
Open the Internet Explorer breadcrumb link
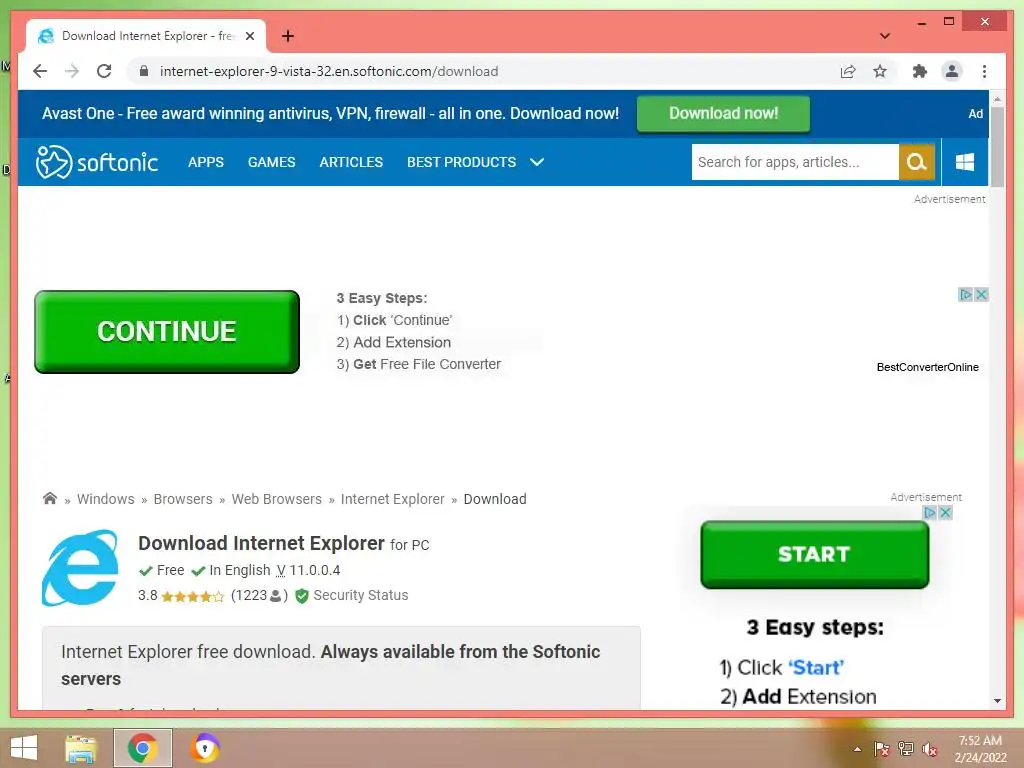pyautogui.click(x=392, y=499)
